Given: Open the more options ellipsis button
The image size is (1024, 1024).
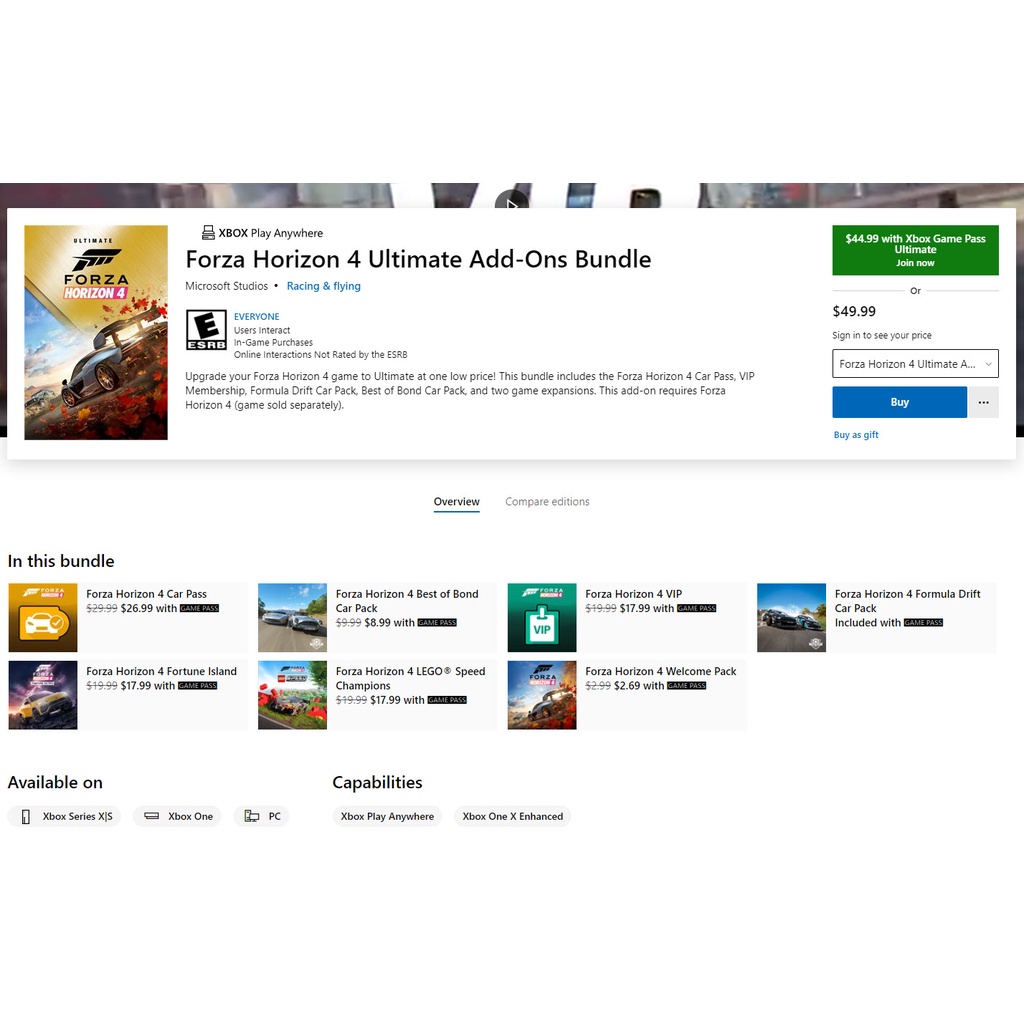Looking at the screenshot, I should coord(984,402).
